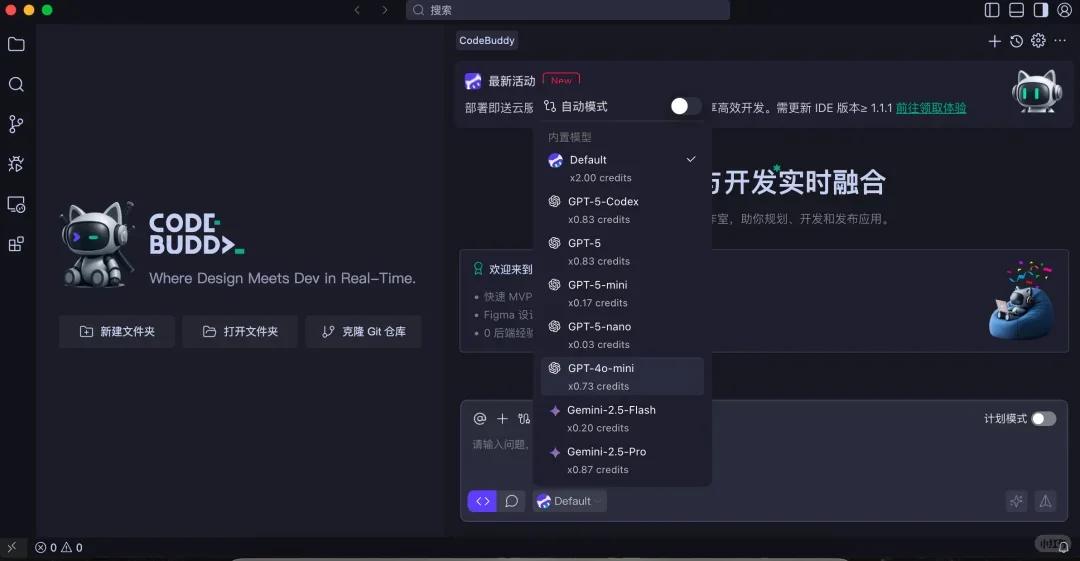Screen dimensions: 1080x561
Task: Select the Default model option
Action: 622,168
